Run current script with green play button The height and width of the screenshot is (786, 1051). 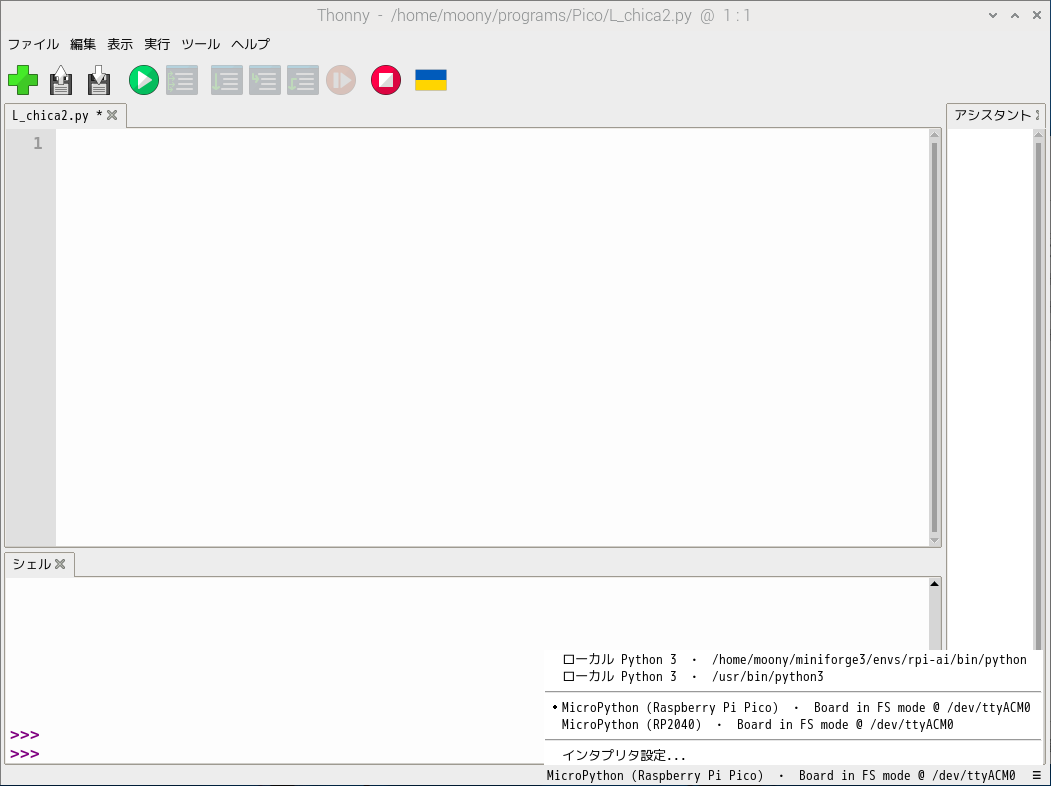pyautogui.click(x=143, y=80)
